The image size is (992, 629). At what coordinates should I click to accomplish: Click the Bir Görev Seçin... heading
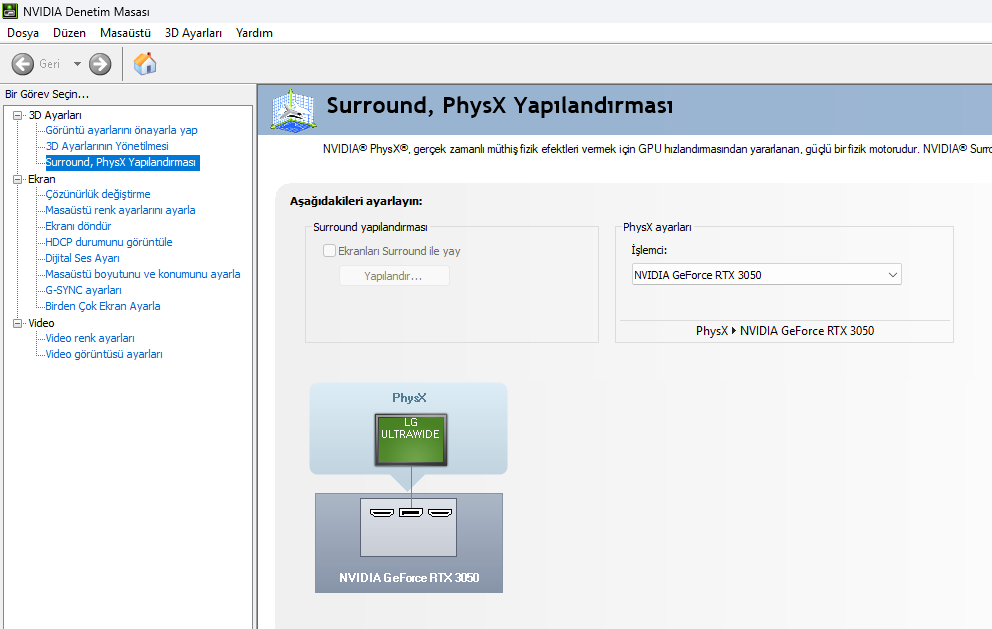[47, 94]
